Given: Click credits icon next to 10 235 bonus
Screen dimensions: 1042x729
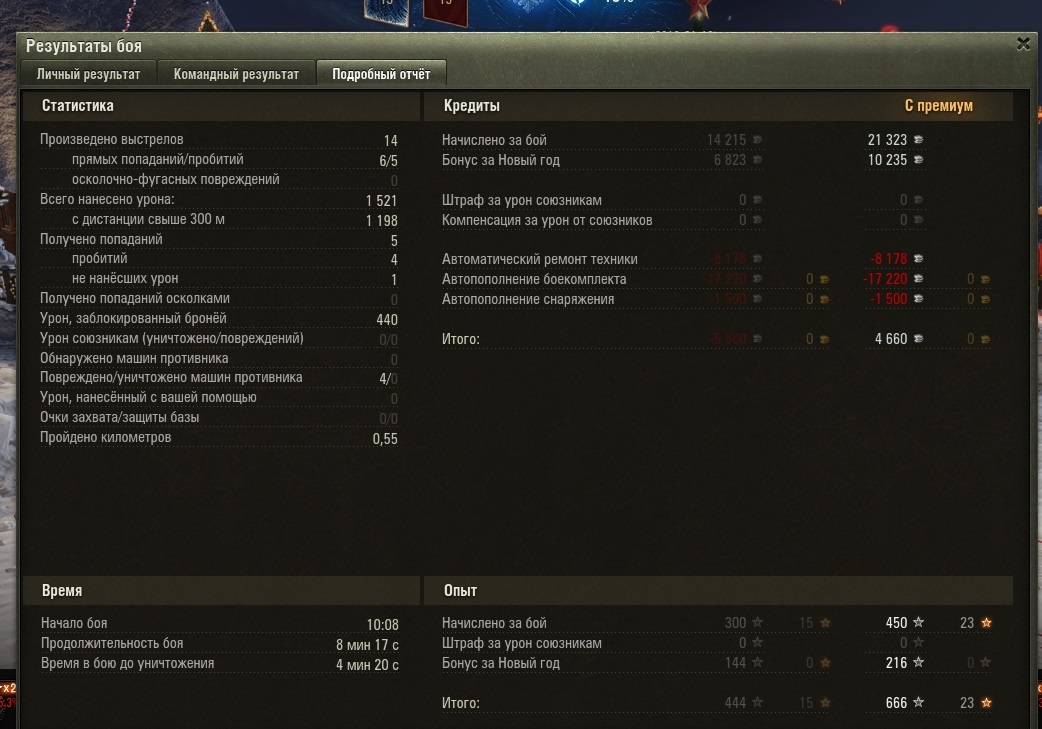Looking at the screenshot, I should tap(918, 159).
